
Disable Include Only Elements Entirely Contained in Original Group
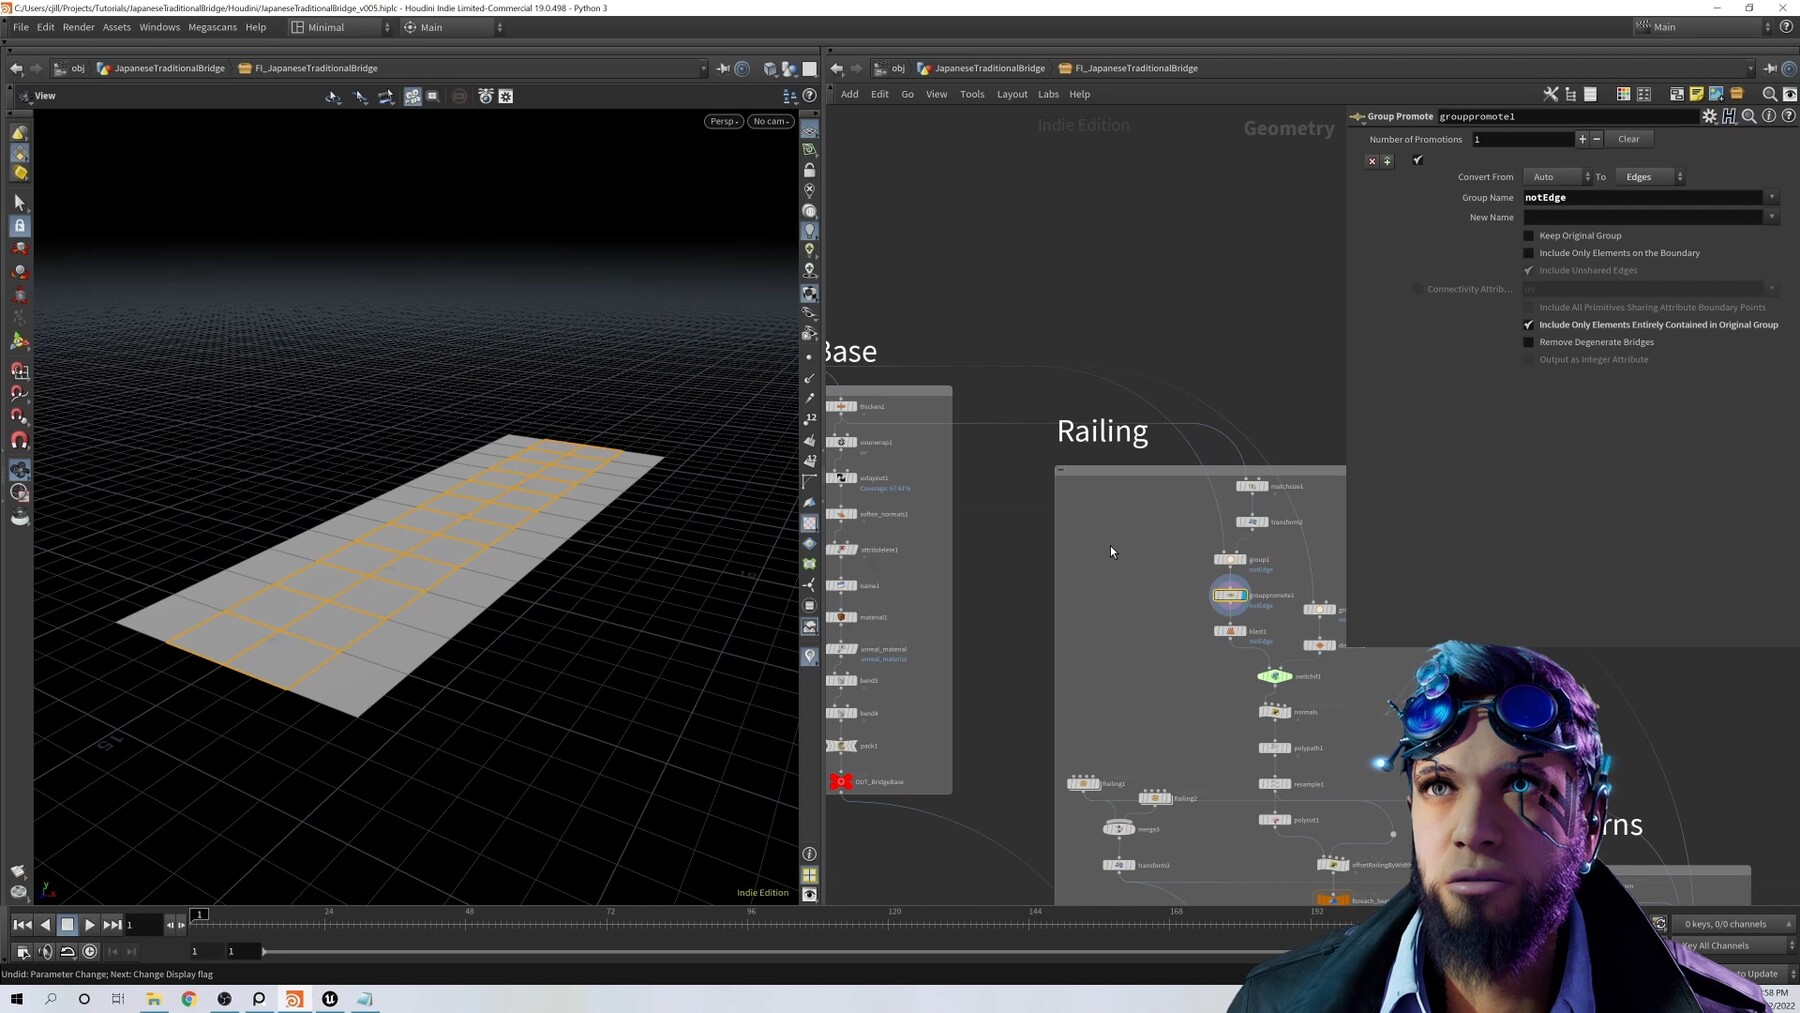click(1529, 325)
